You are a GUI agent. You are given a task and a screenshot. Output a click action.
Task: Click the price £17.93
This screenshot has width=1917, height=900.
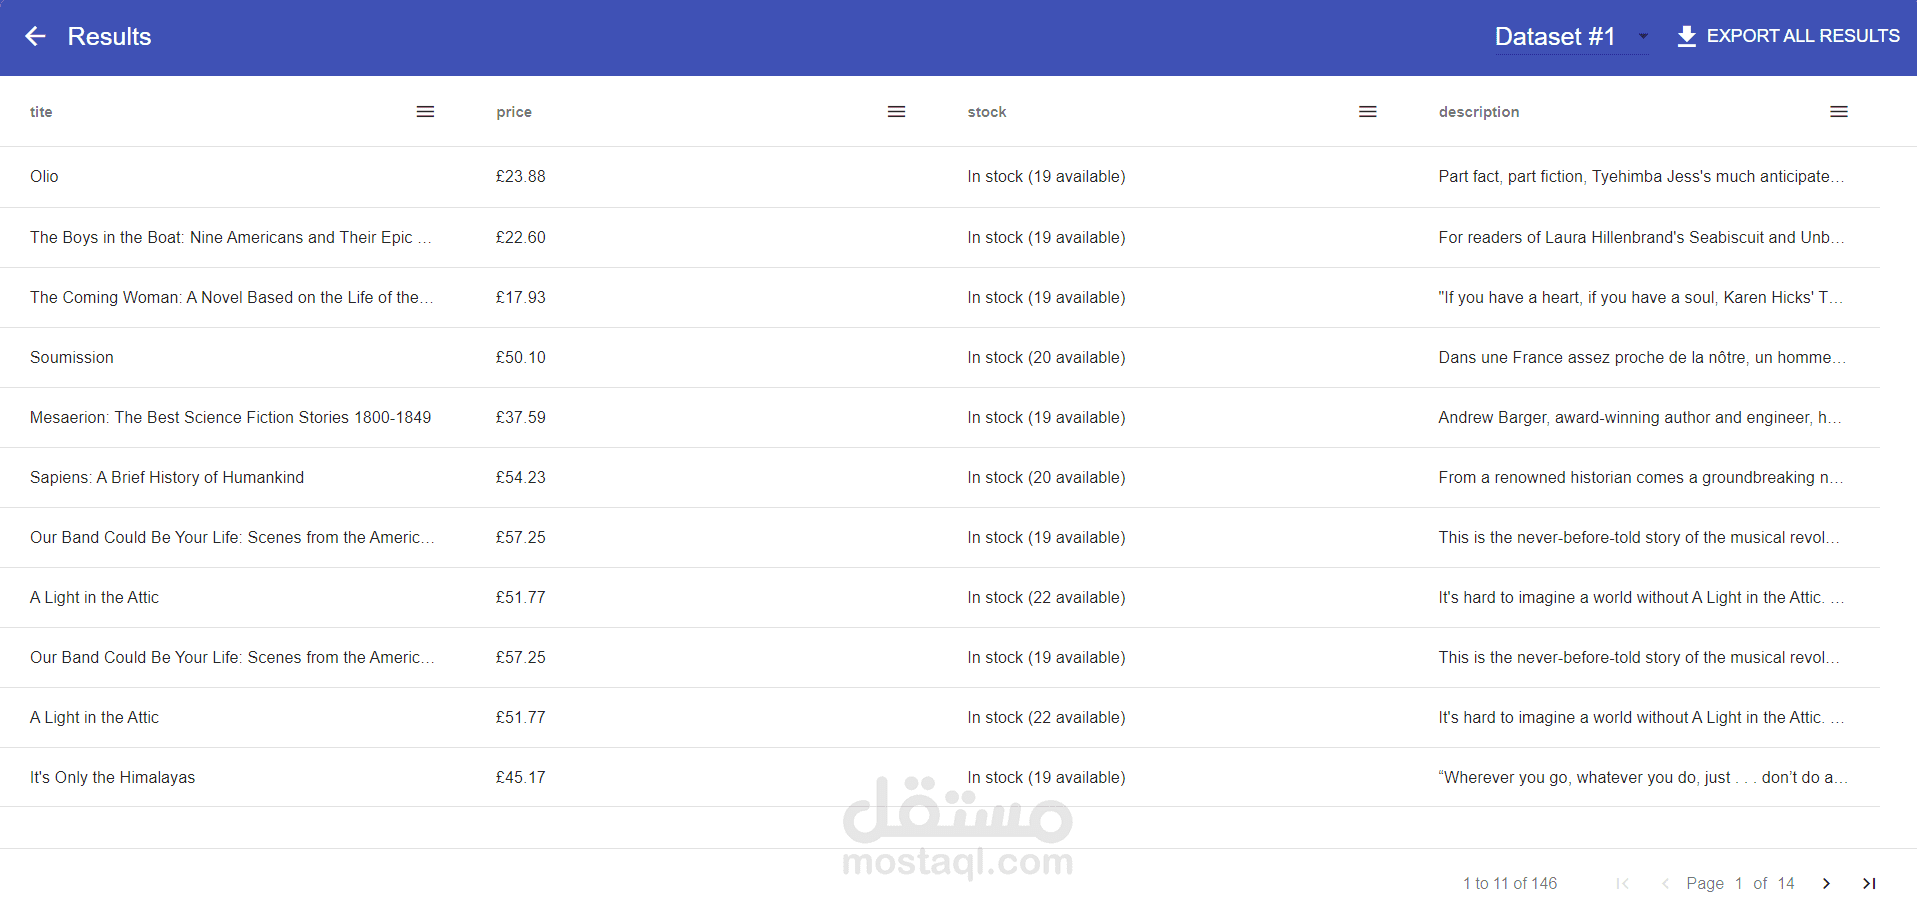pyautogui.click(x=521, y=297)
